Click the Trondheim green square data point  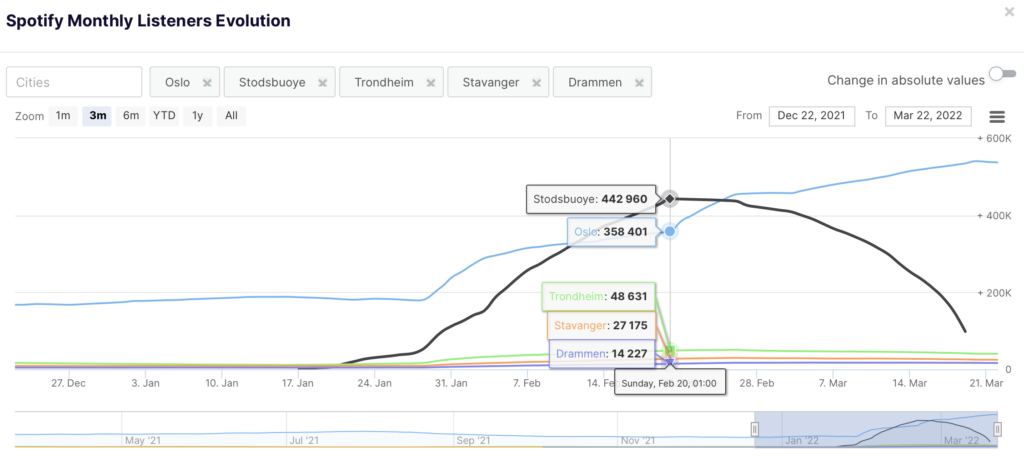coord(670,351)
